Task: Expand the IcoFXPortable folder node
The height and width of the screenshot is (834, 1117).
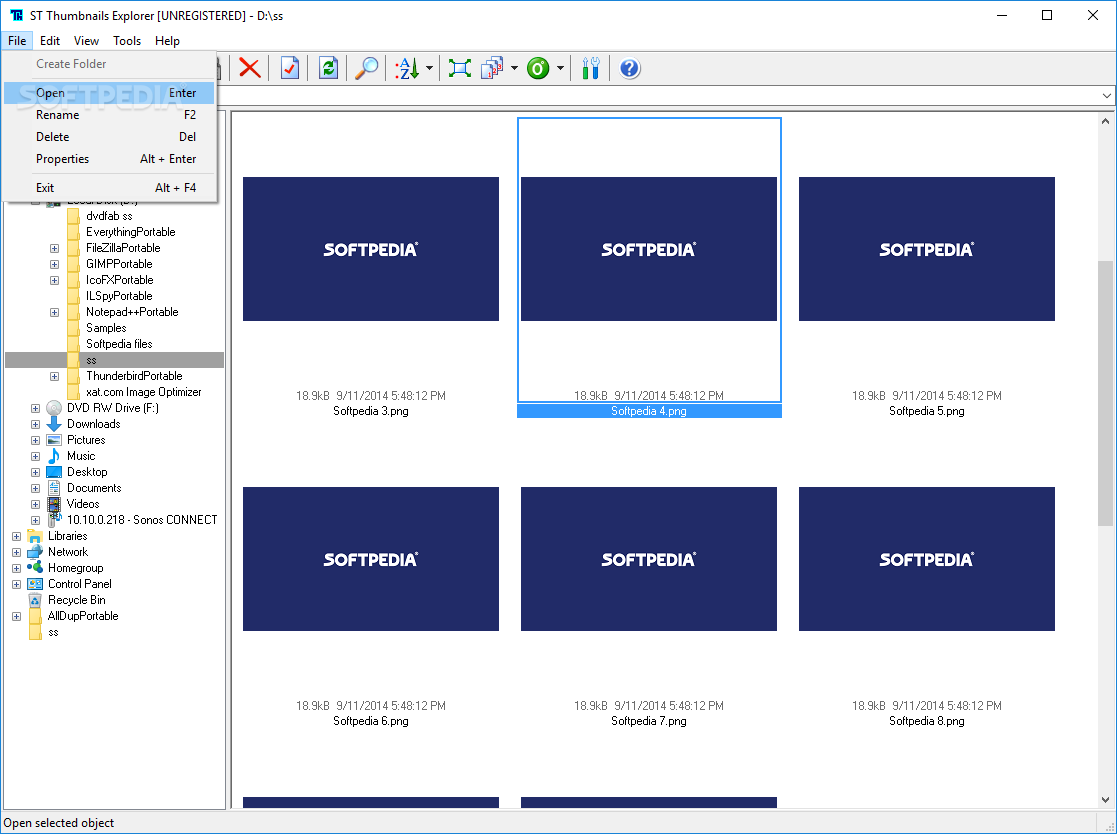Action: click(54, 281)
